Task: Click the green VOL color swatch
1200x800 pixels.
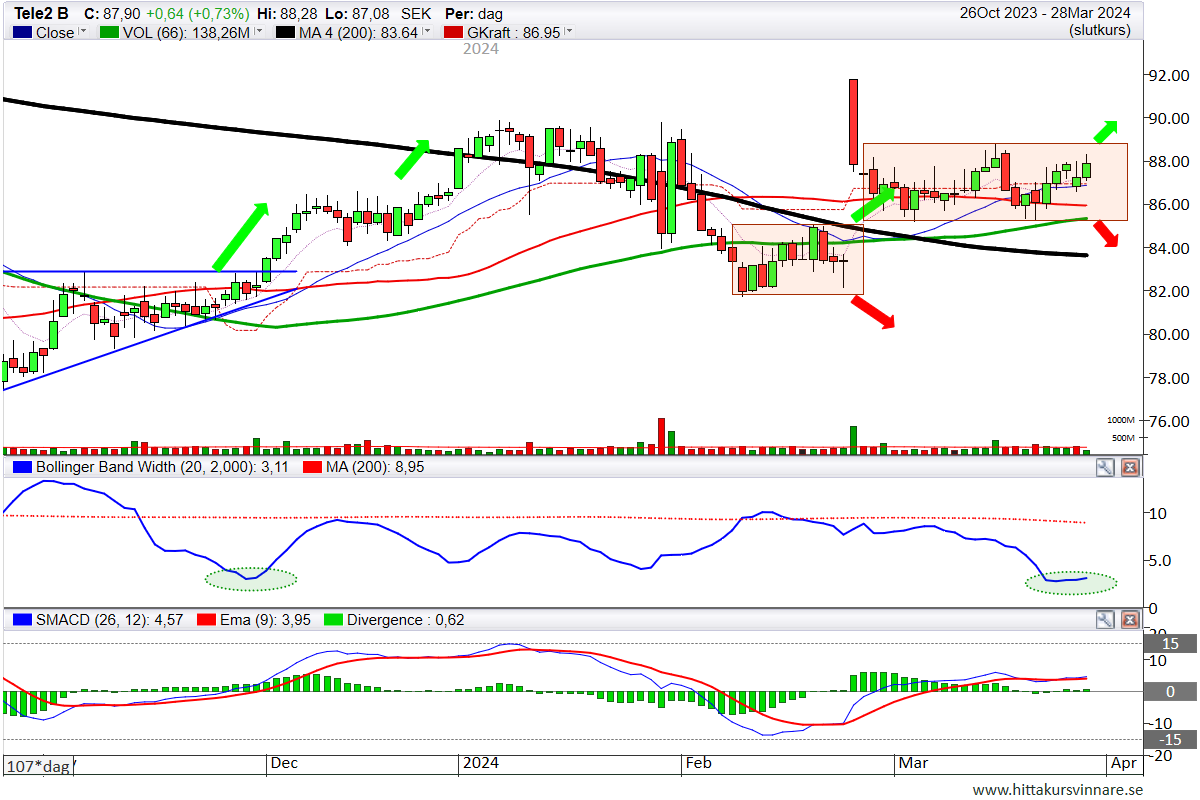Action: click(108, 32)
